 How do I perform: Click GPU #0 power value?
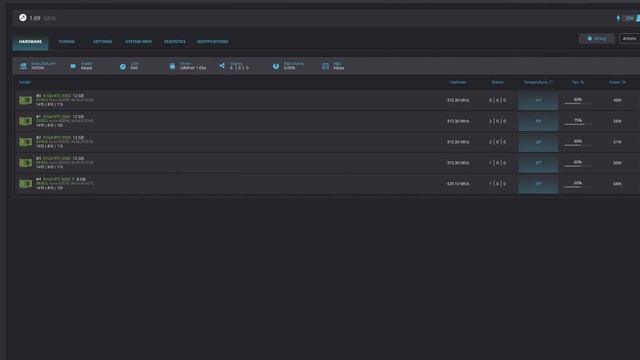pyautogui.click(x=617, y=100)
